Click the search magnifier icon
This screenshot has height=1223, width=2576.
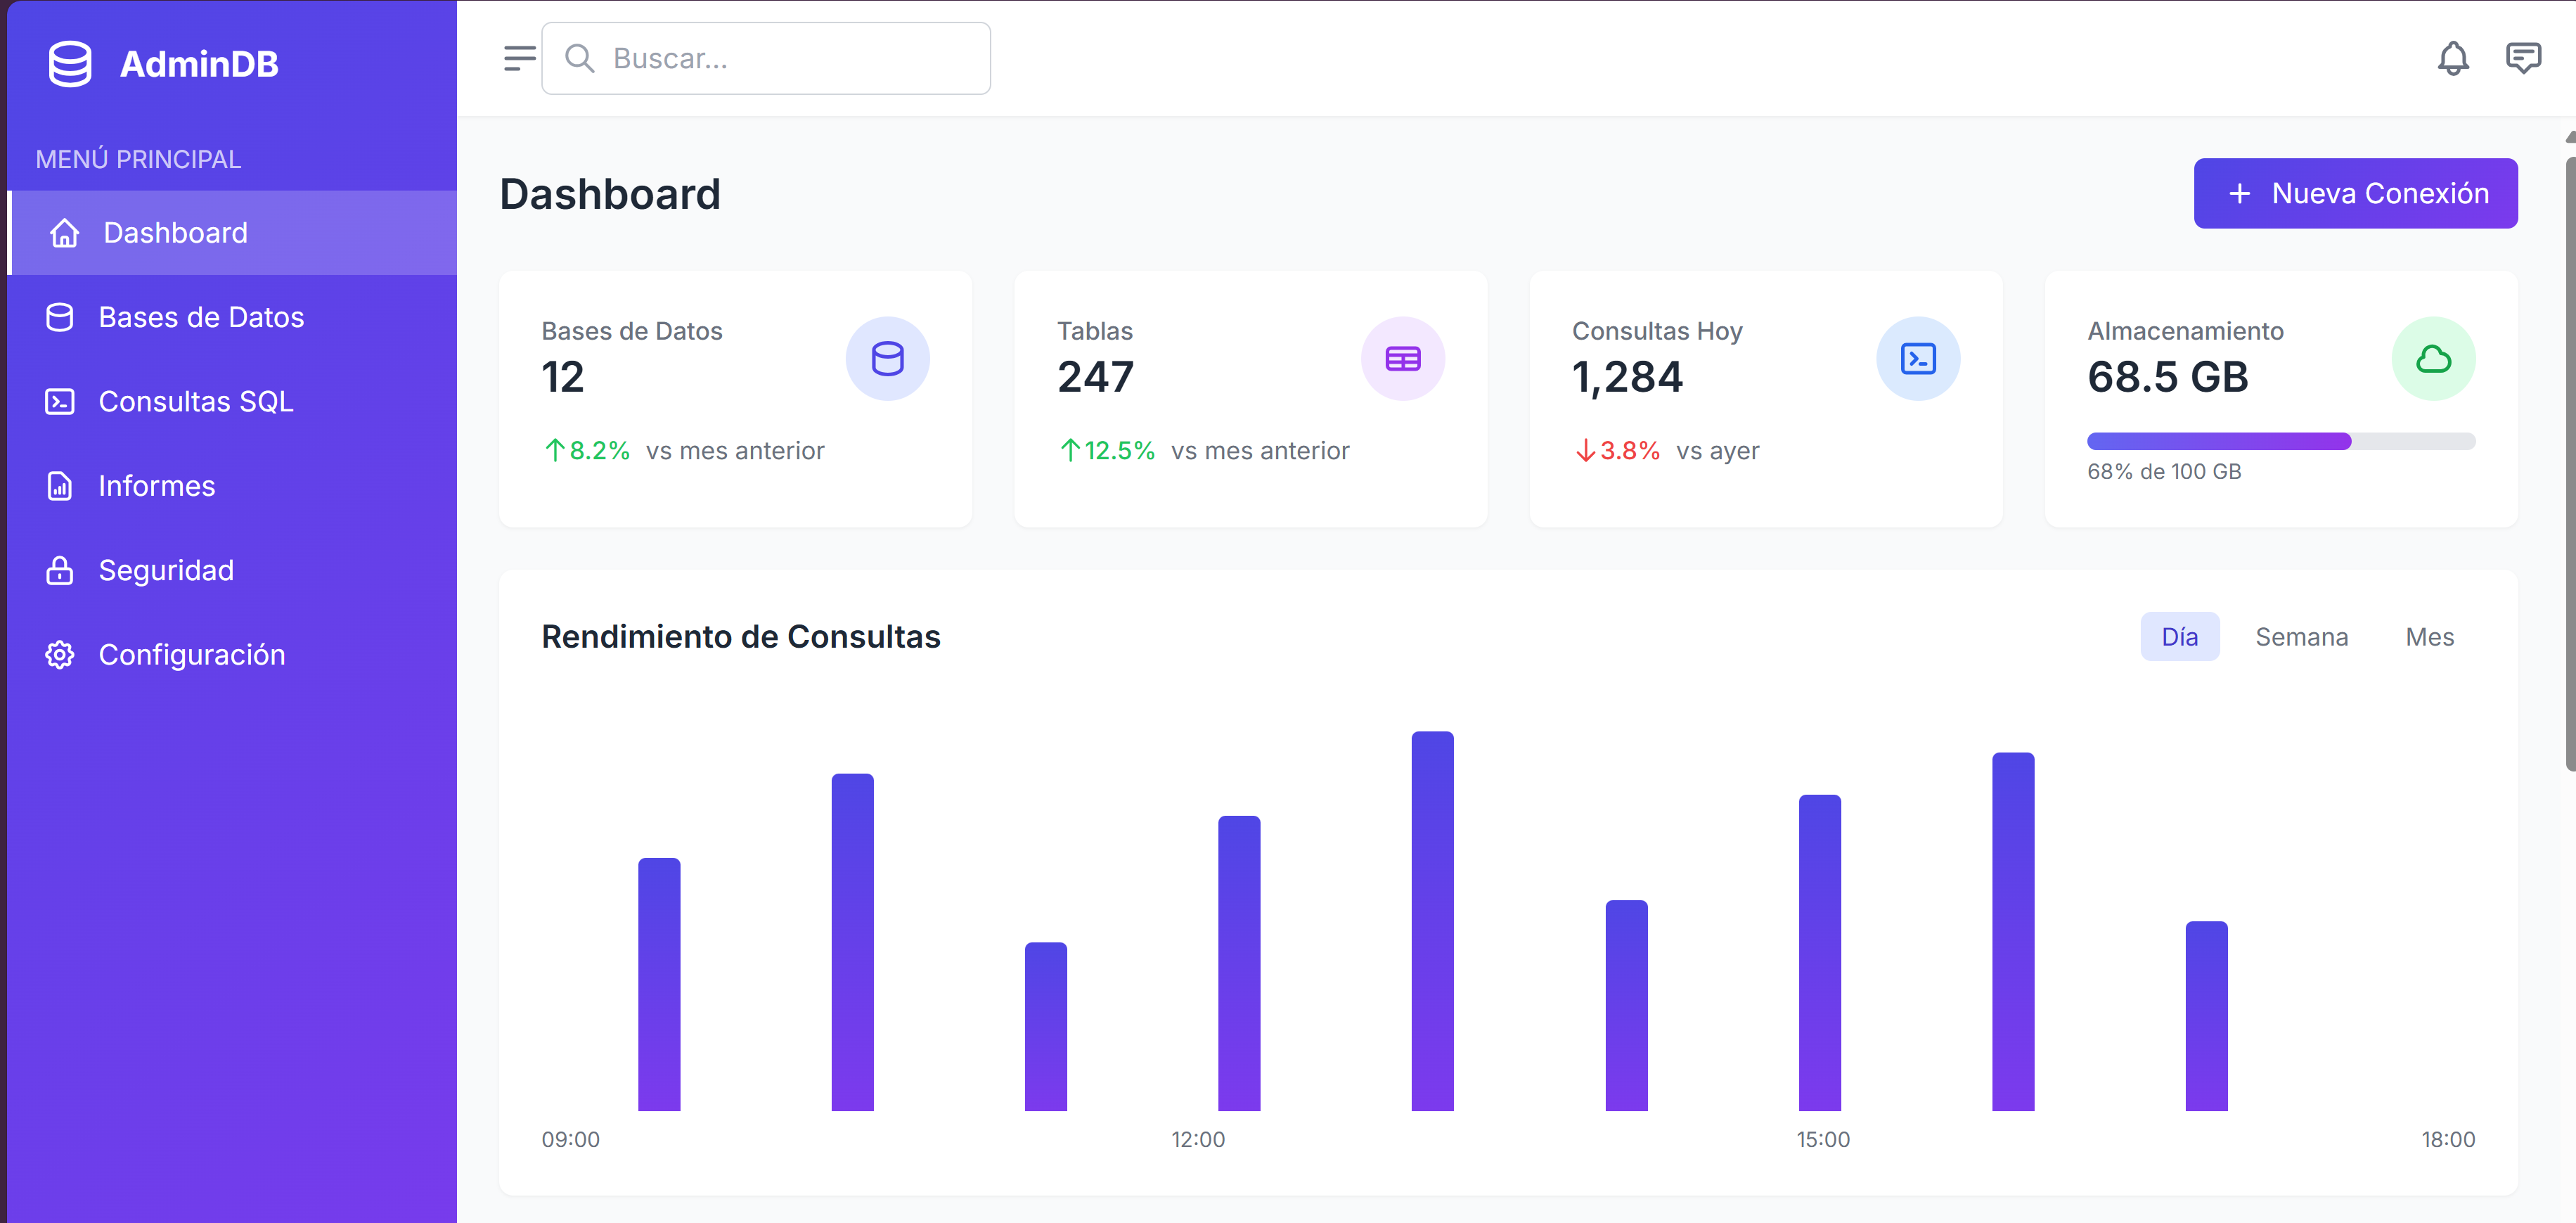pos(581,58)
